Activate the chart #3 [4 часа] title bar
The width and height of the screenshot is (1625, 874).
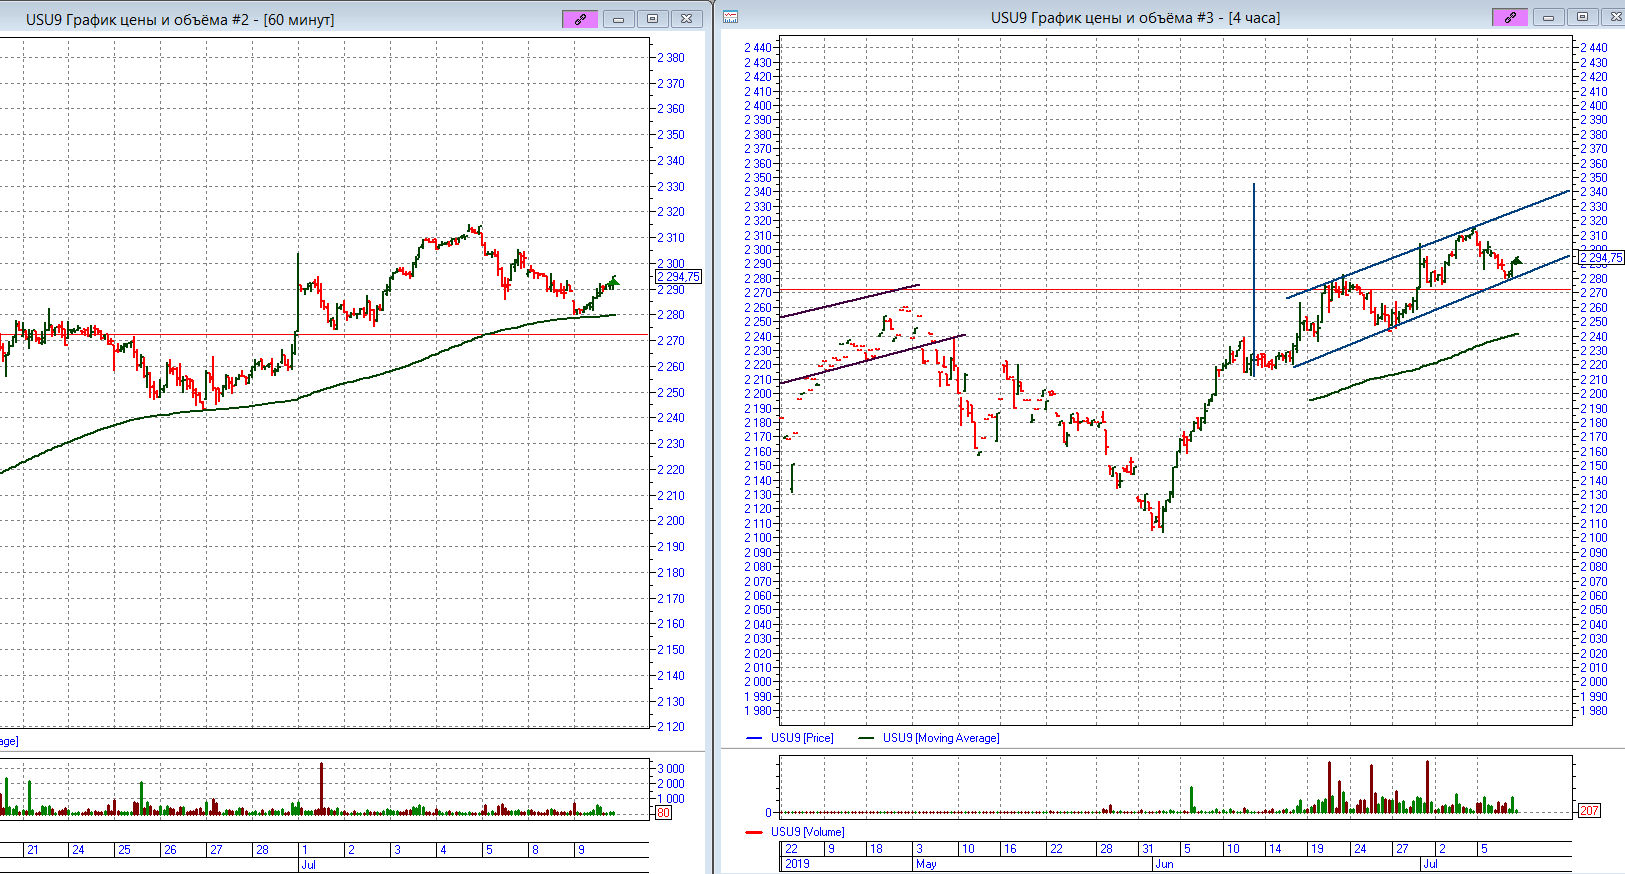pyautogui.click(x=1135, y=17)
